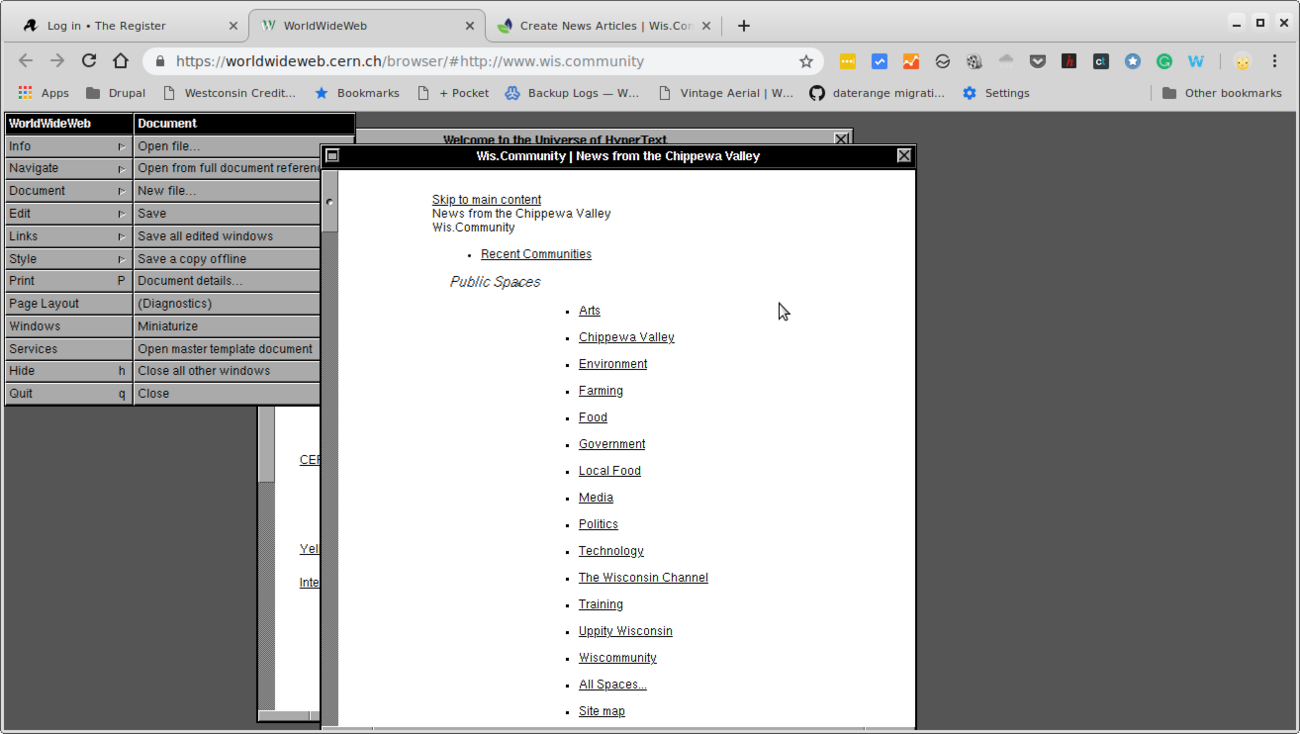Image resolution: width=1300 pixels, height=734 pixels.
Task: Bookmark this page with the star icon
Action: click(806, 61)
